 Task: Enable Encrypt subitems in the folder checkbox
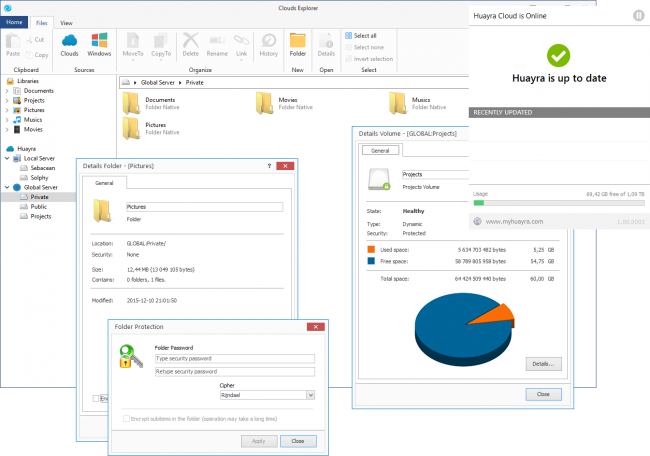click(x=126, y=419)
